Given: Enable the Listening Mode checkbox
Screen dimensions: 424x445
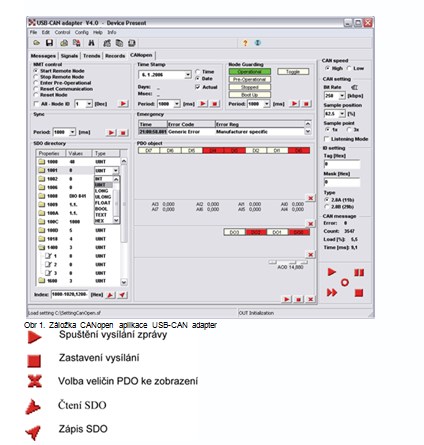Looking at the screenshot, I should 327,139.
